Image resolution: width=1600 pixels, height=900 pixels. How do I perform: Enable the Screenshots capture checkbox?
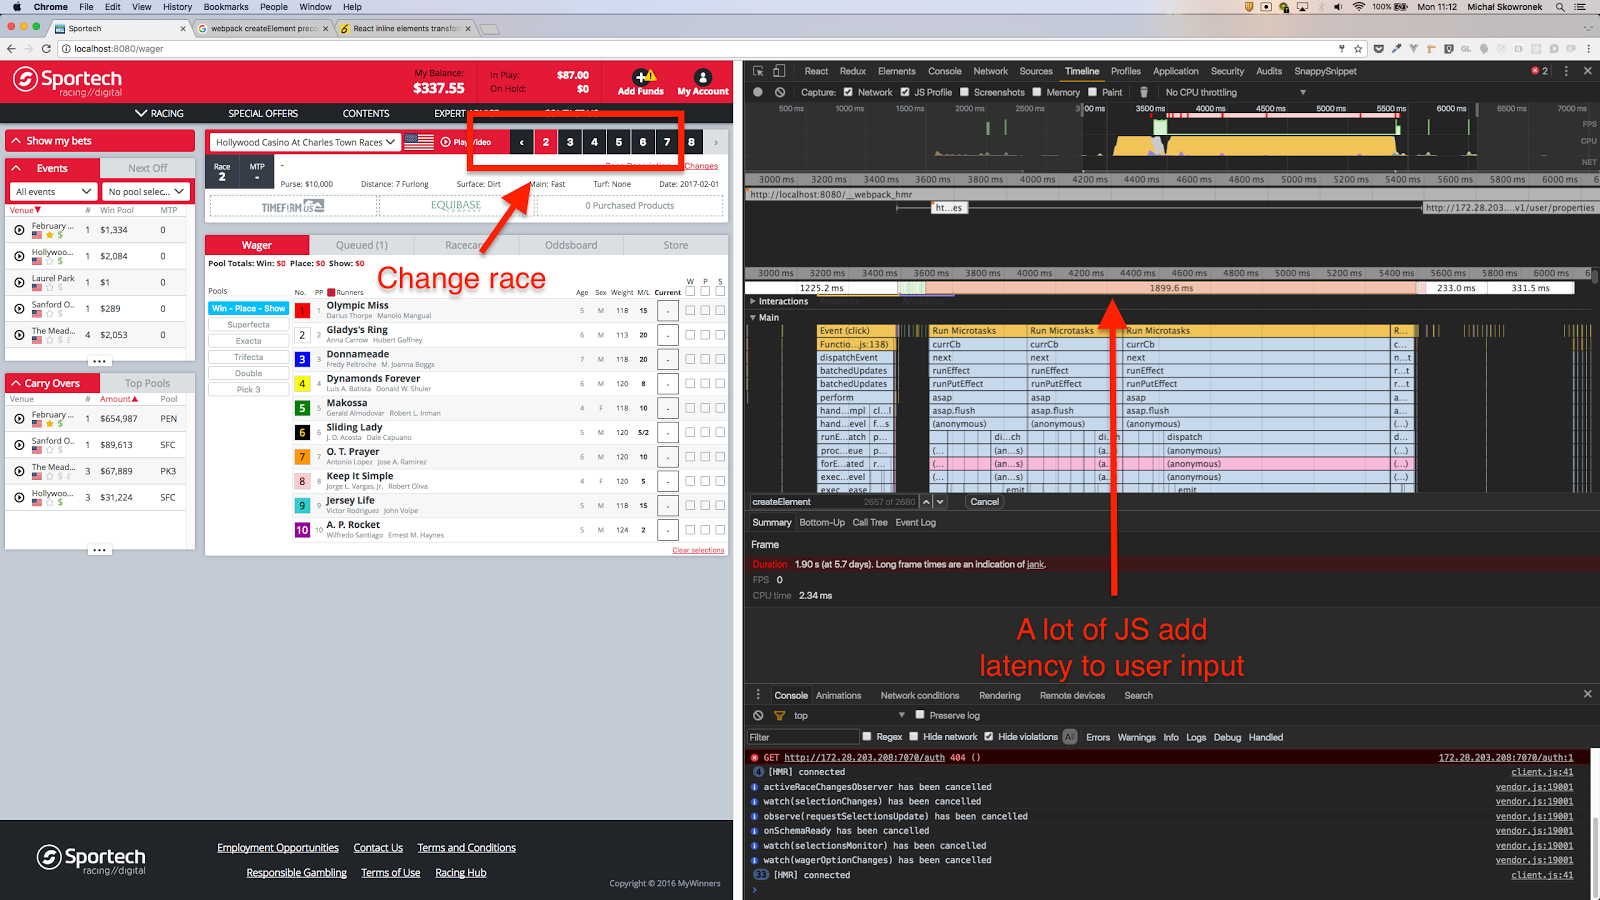pos(965,92)
